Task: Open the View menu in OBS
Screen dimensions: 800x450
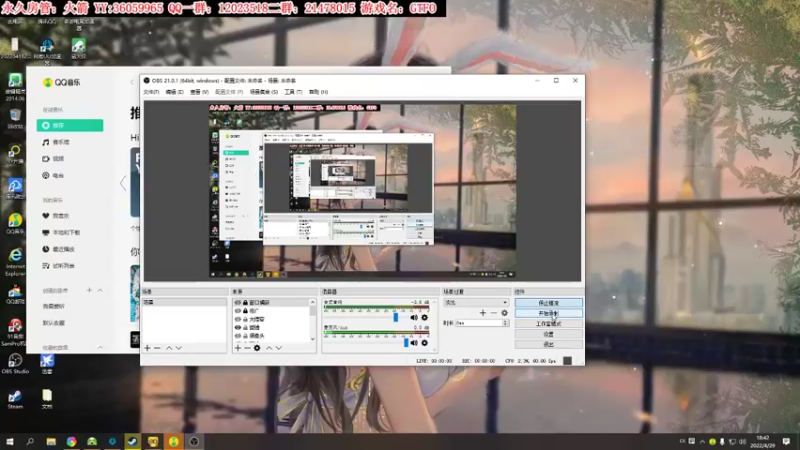Action: (199, 92)
